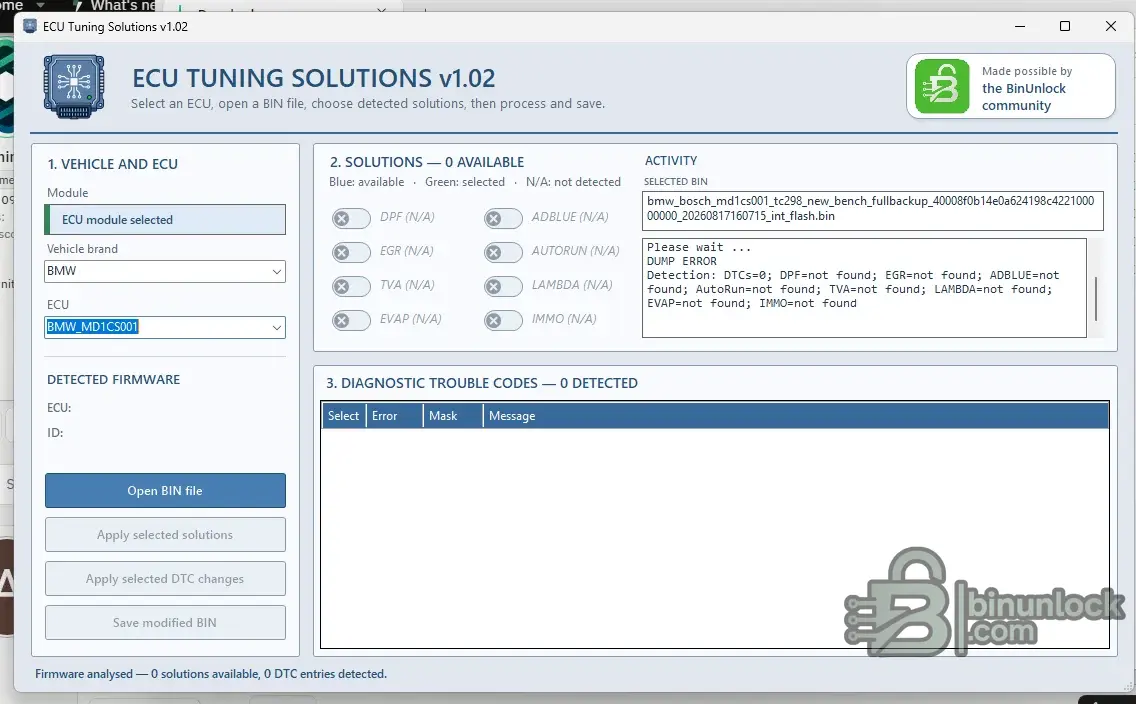Click the DETECTED FIRMWARE heading
Screen dimensions: 1136x704
click(114, 380)
